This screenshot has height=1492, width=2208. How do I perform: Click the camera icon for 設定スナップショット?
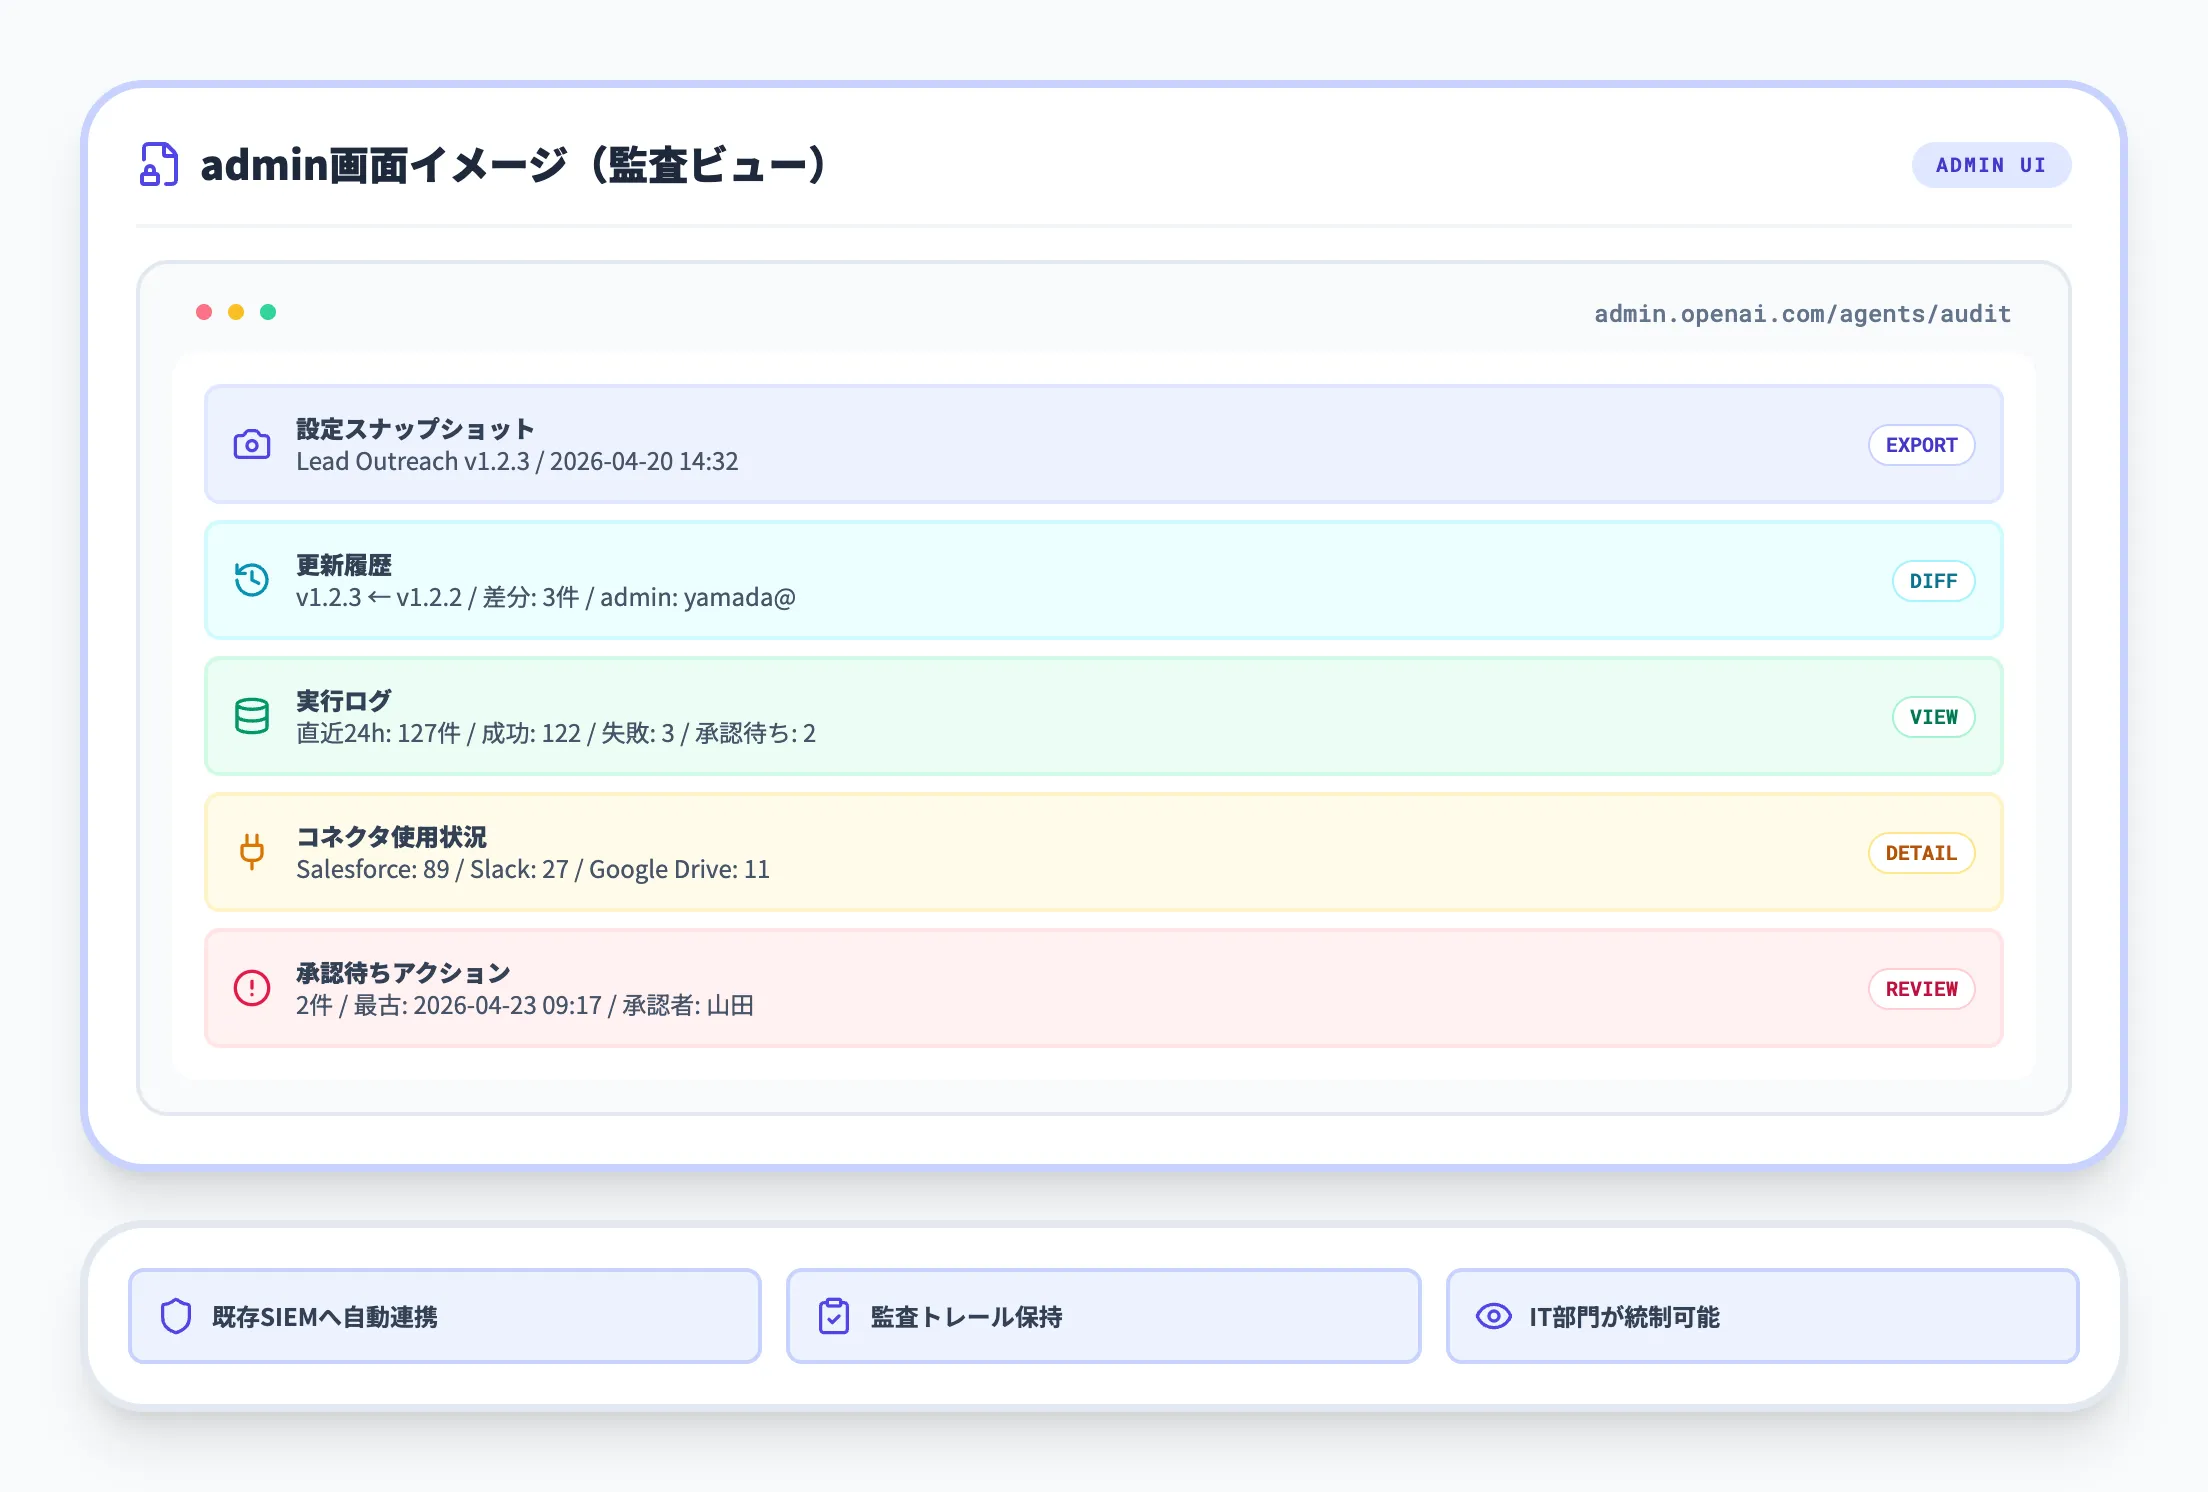point(252,444)
